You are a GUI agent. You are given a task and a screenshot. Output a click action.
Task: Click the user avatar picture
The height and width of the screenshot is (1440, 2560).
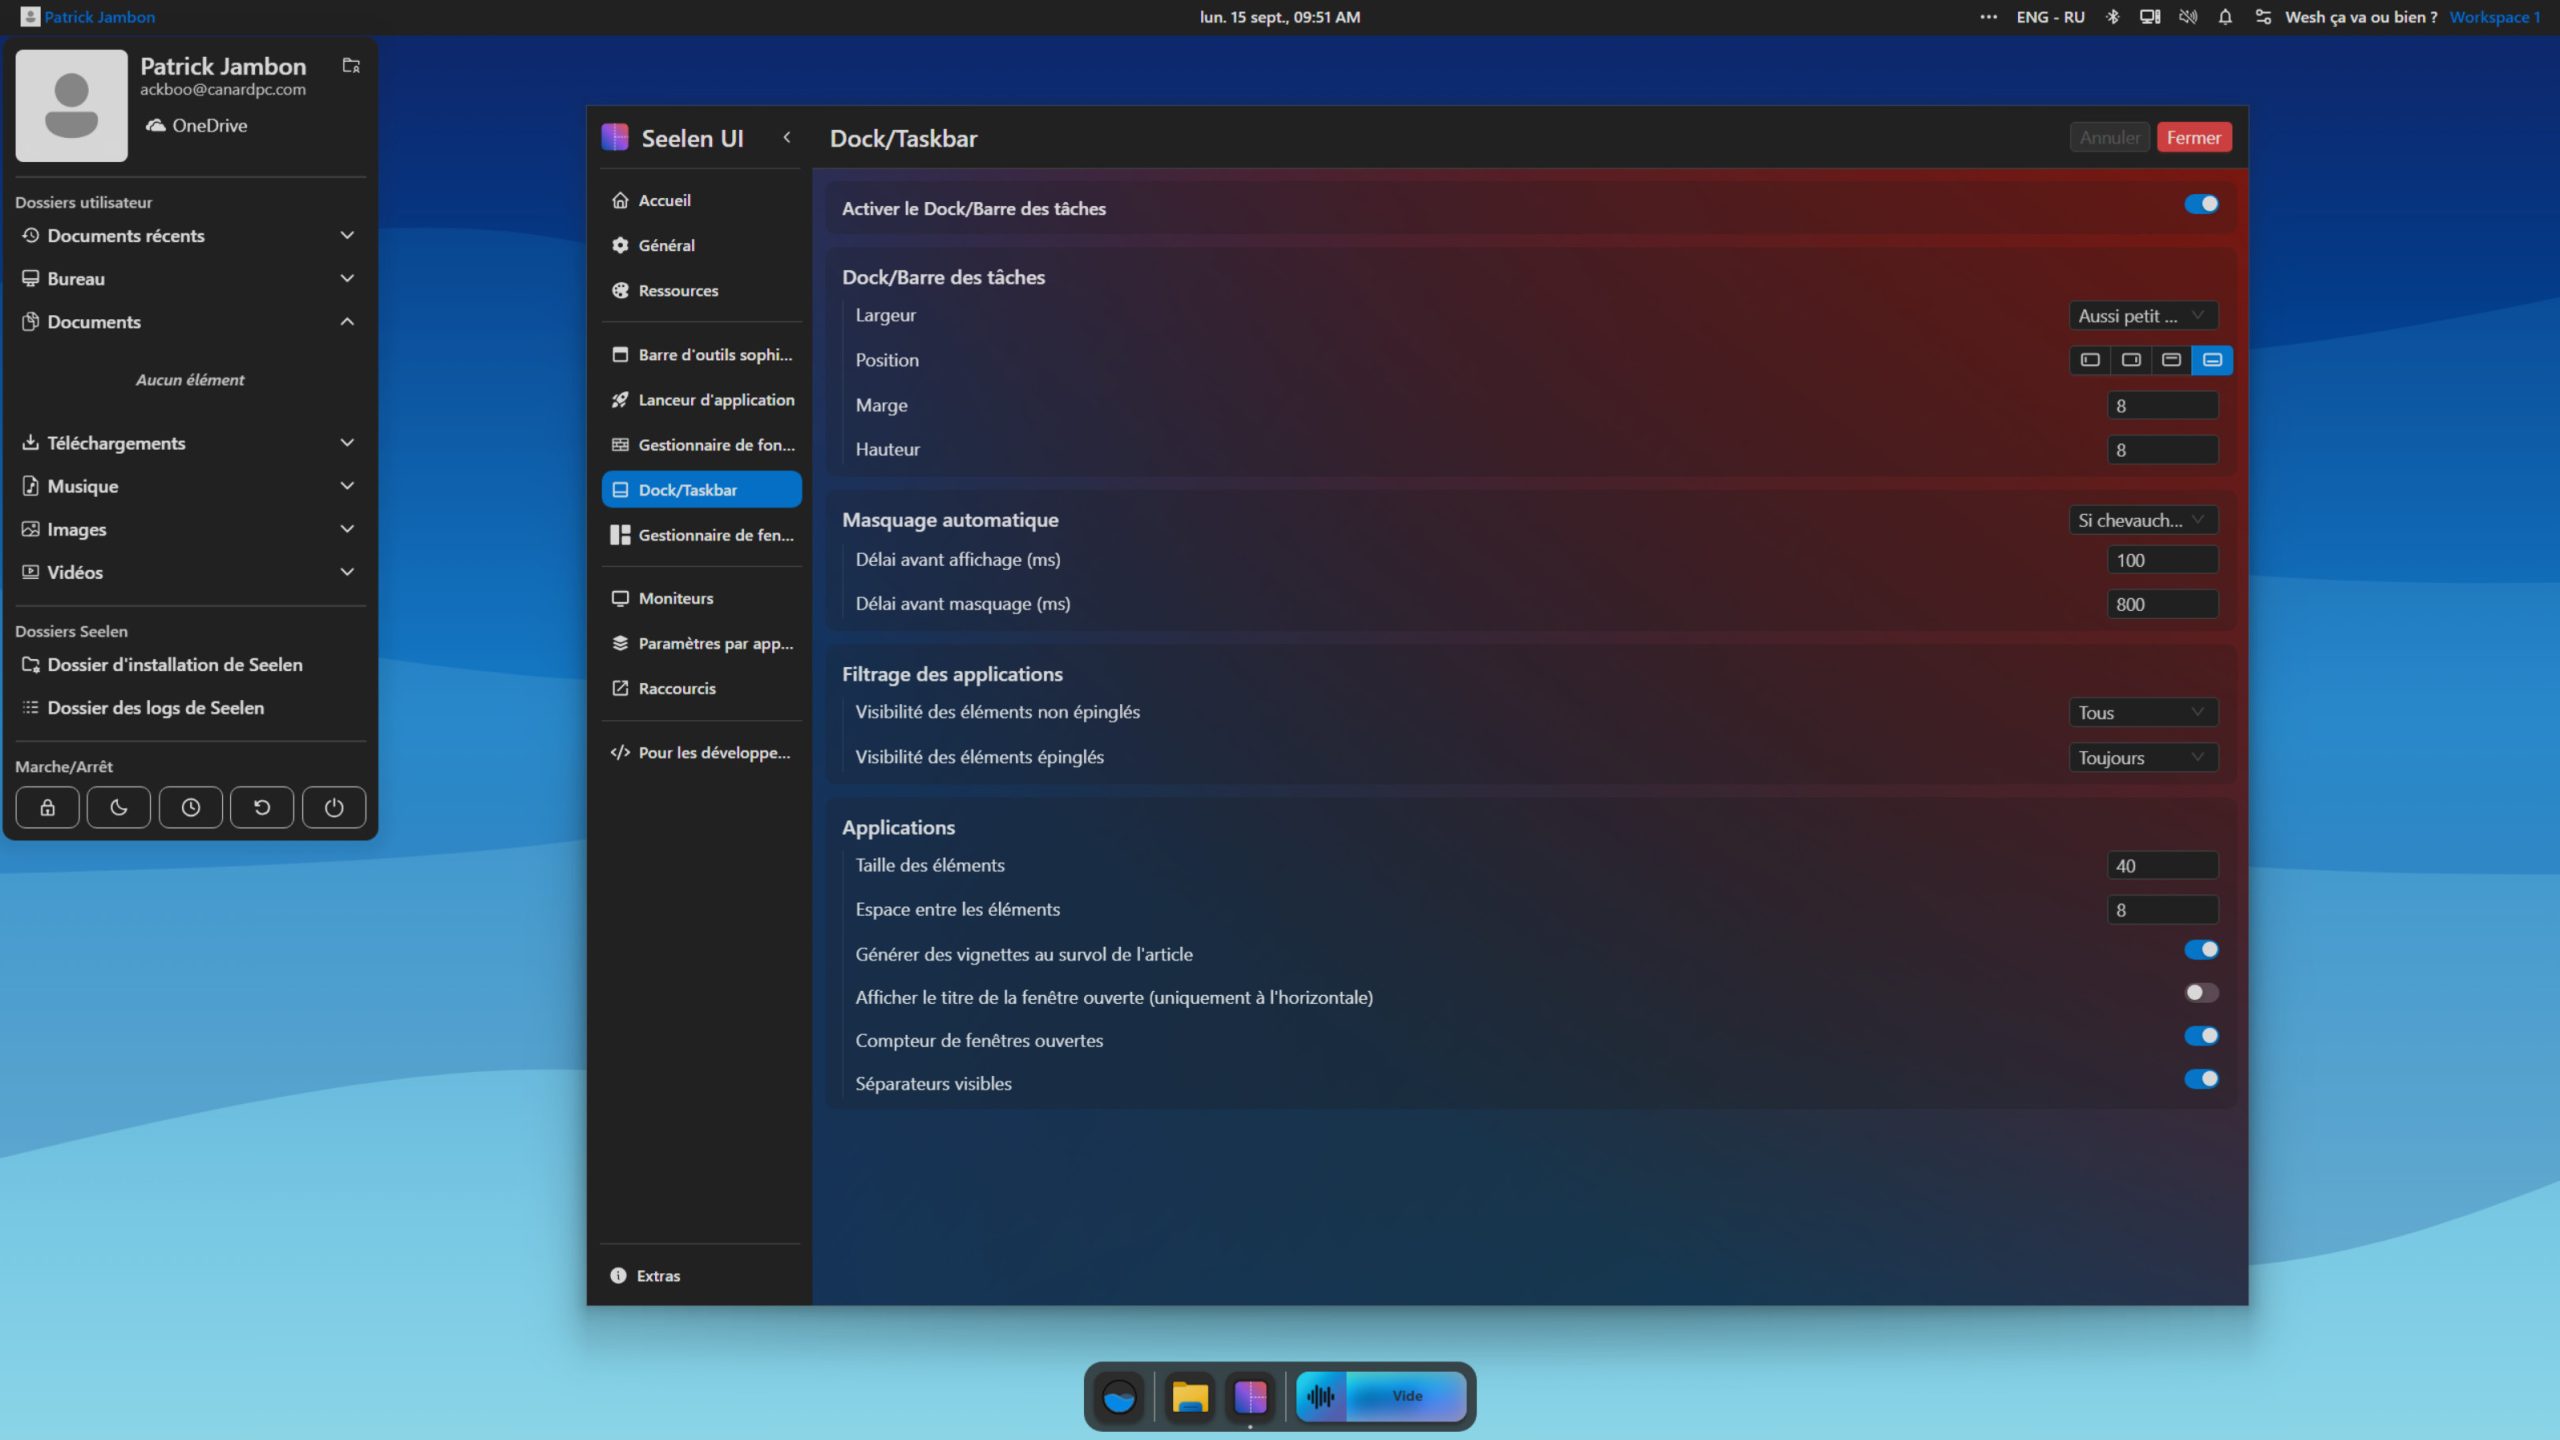[72, 105]
